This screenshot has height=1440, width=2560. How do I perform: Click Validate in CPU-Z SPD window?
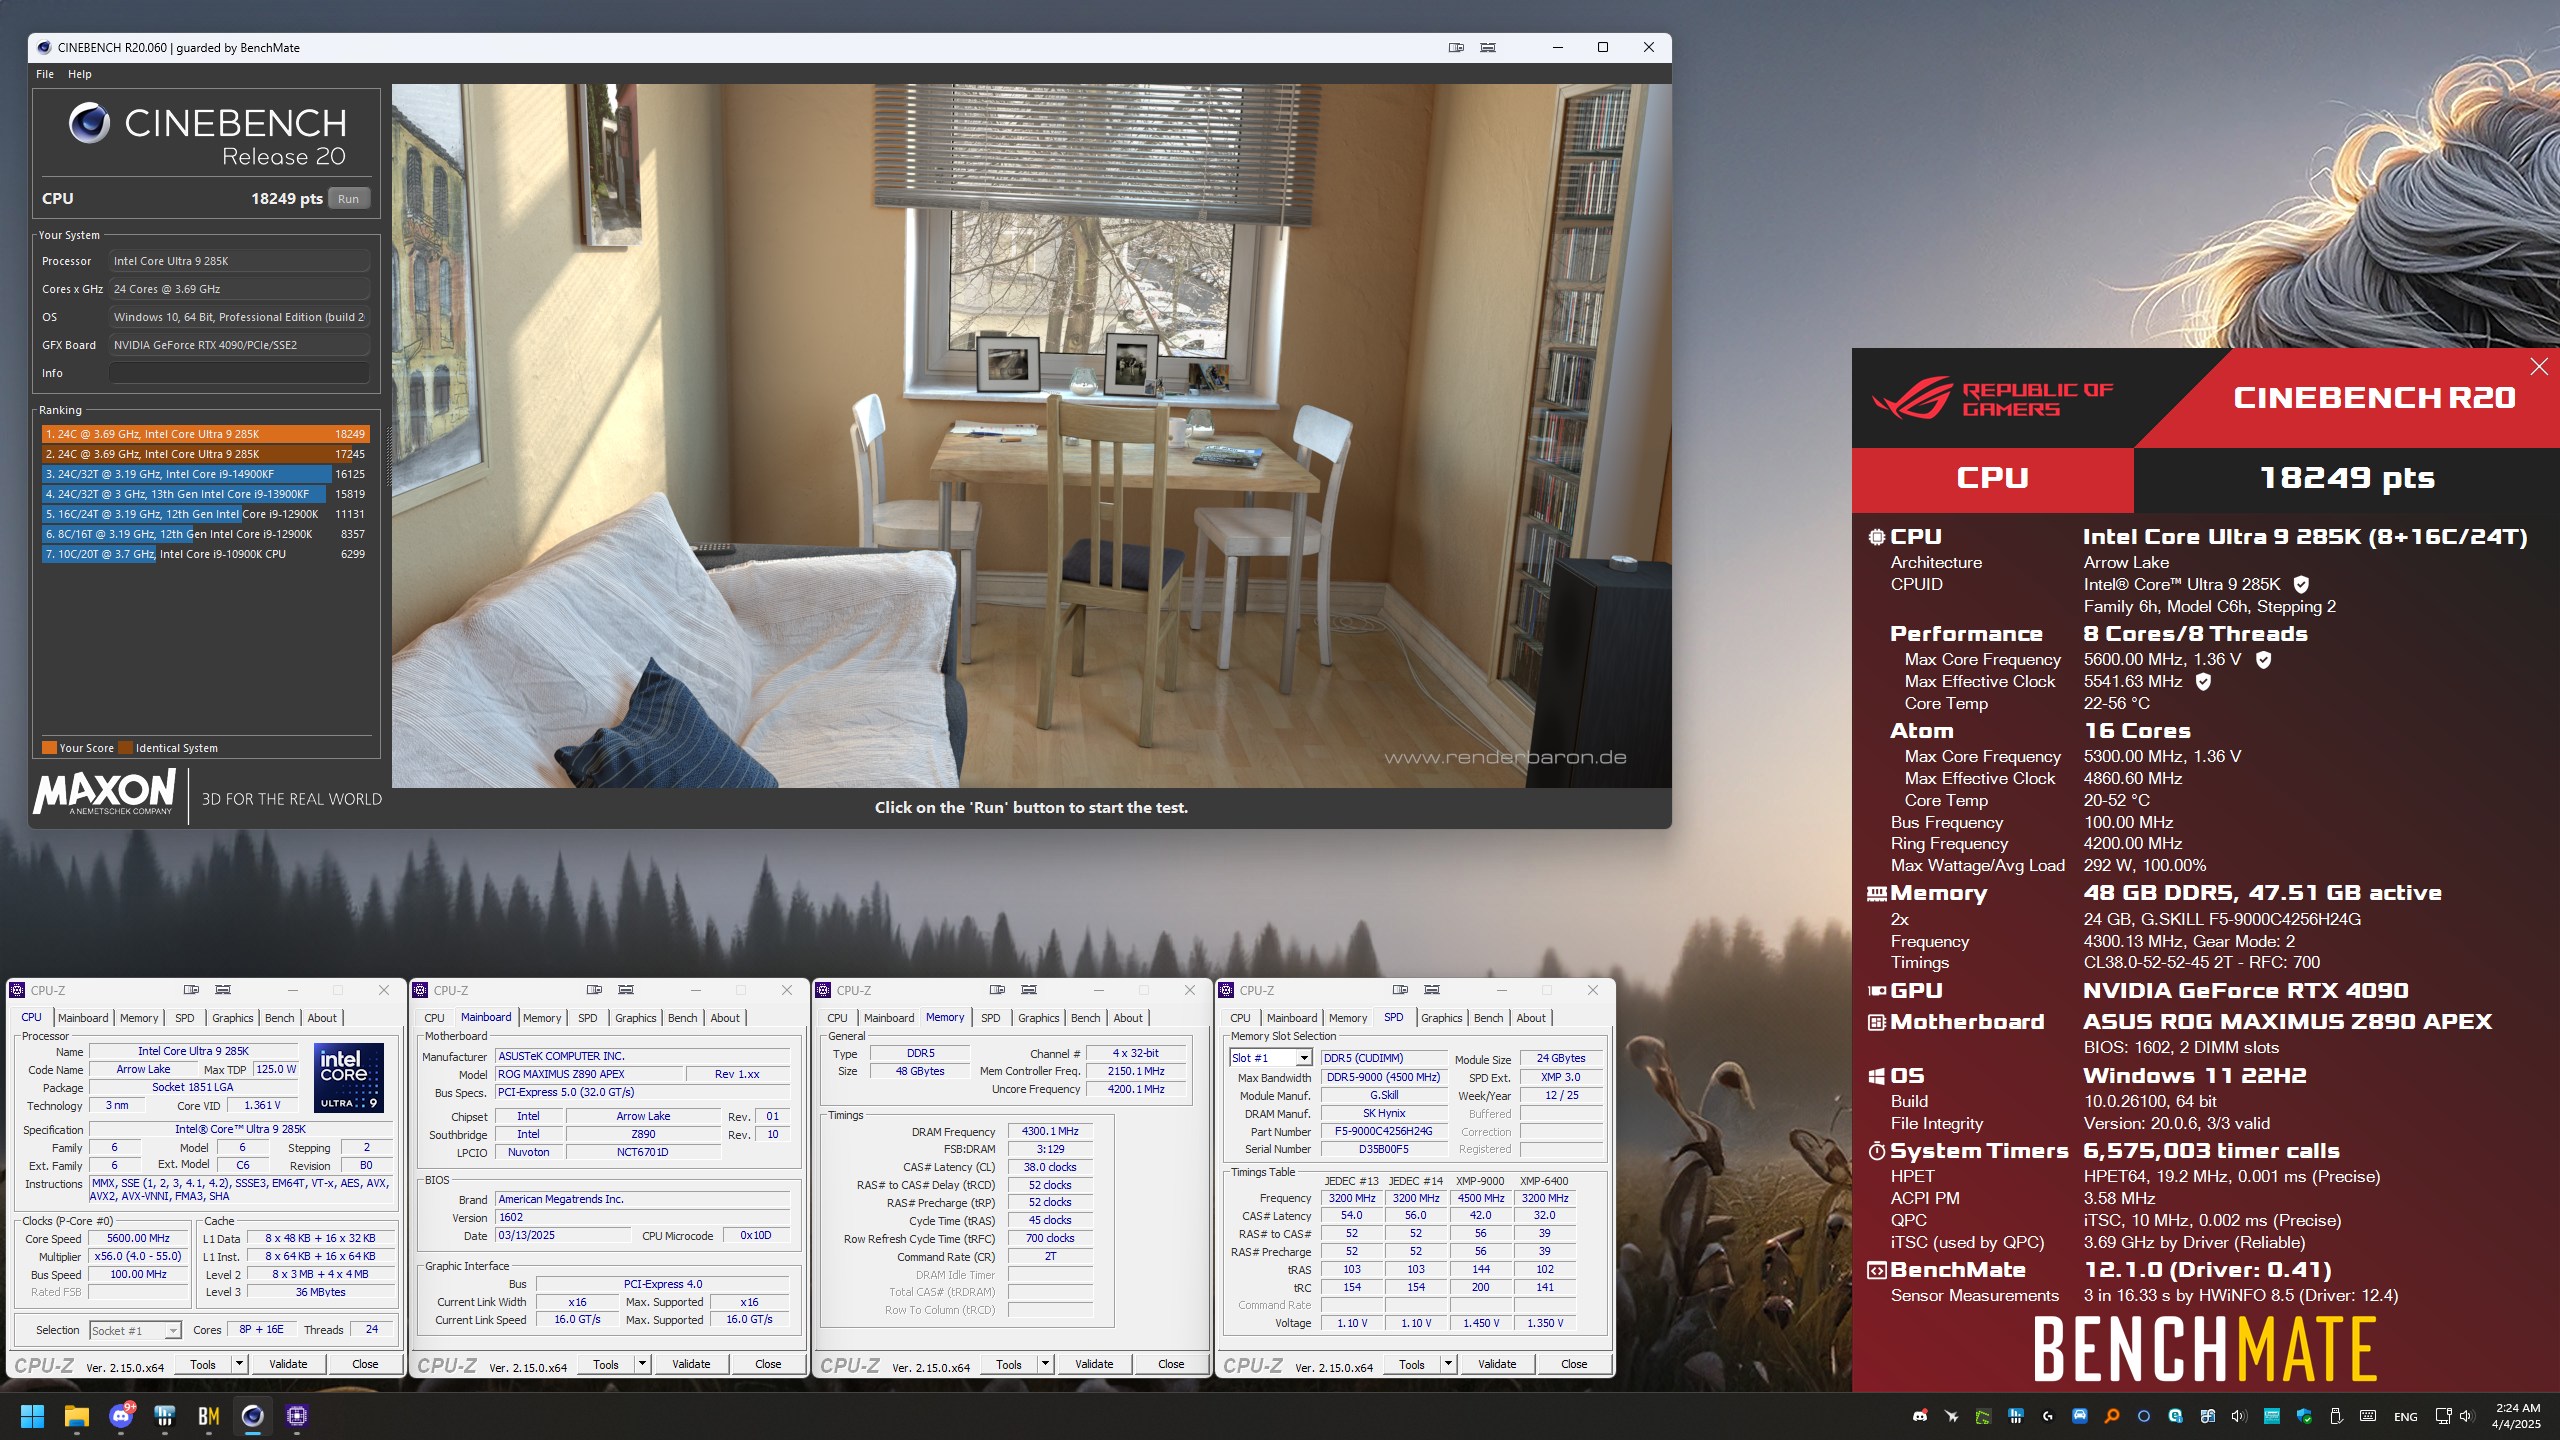tap(1497, 1364)
